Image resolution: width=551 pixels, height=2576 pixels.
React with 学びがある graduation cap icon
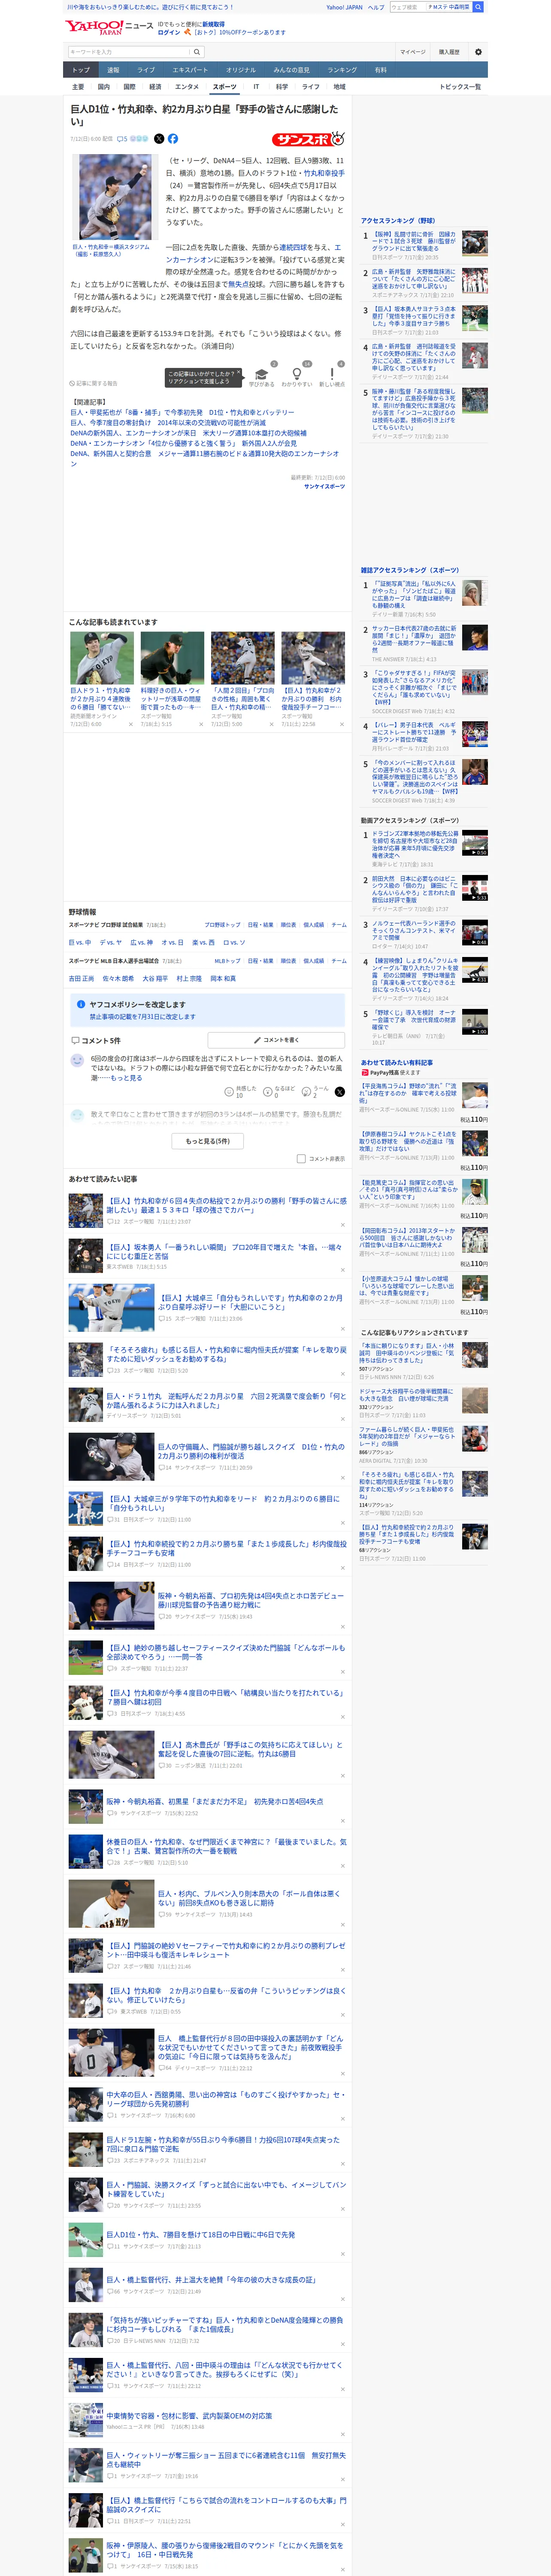click(262, 374)
